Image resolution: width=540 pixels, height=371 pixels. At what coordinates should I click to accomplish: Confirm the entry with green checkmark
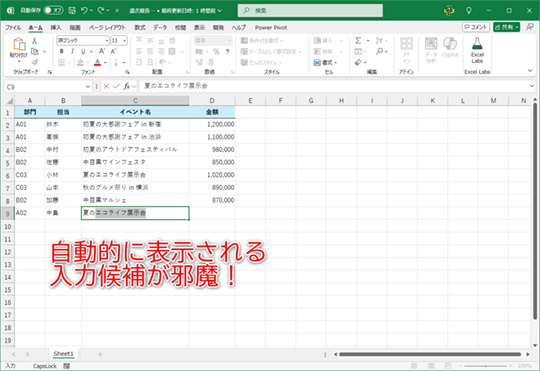[x=116, y=86]
